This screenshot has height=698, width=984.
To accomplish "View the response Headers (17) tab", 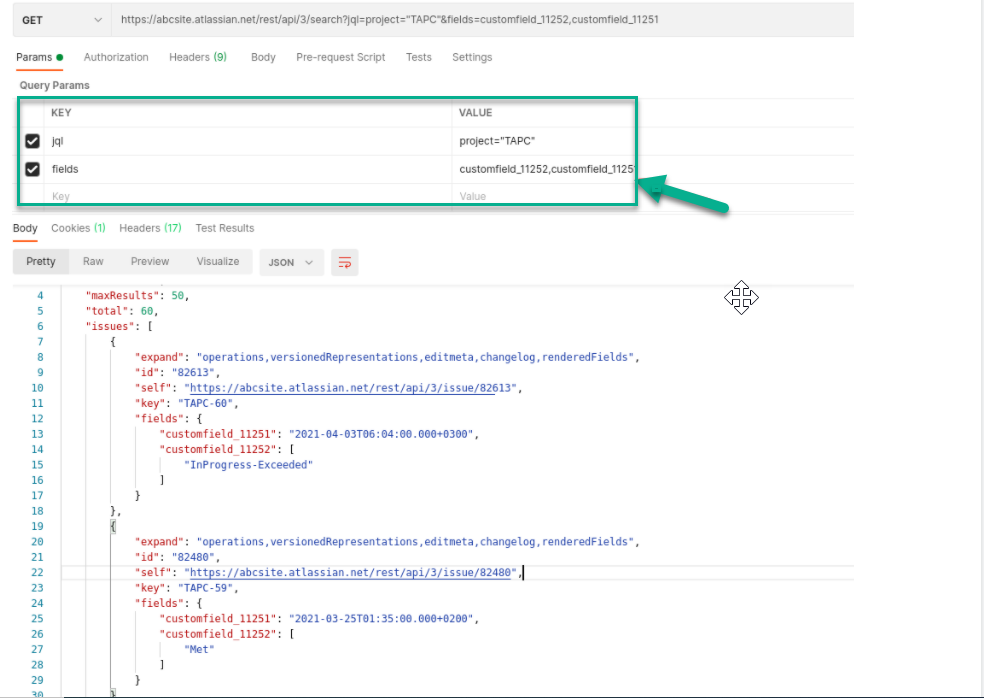I will pyautogui.click(x=150, y=228).
